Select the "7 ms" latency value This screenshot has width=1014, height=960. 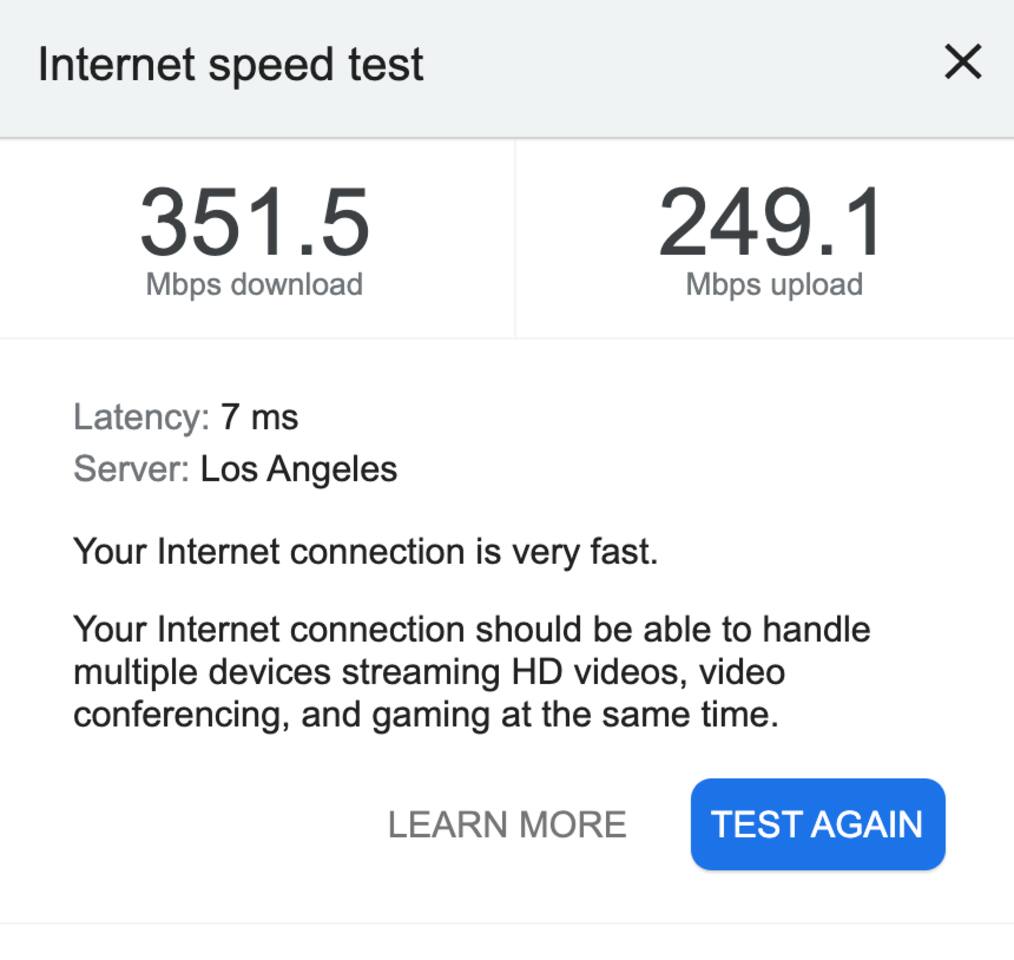pyautogui.click(x=260, y=416)
